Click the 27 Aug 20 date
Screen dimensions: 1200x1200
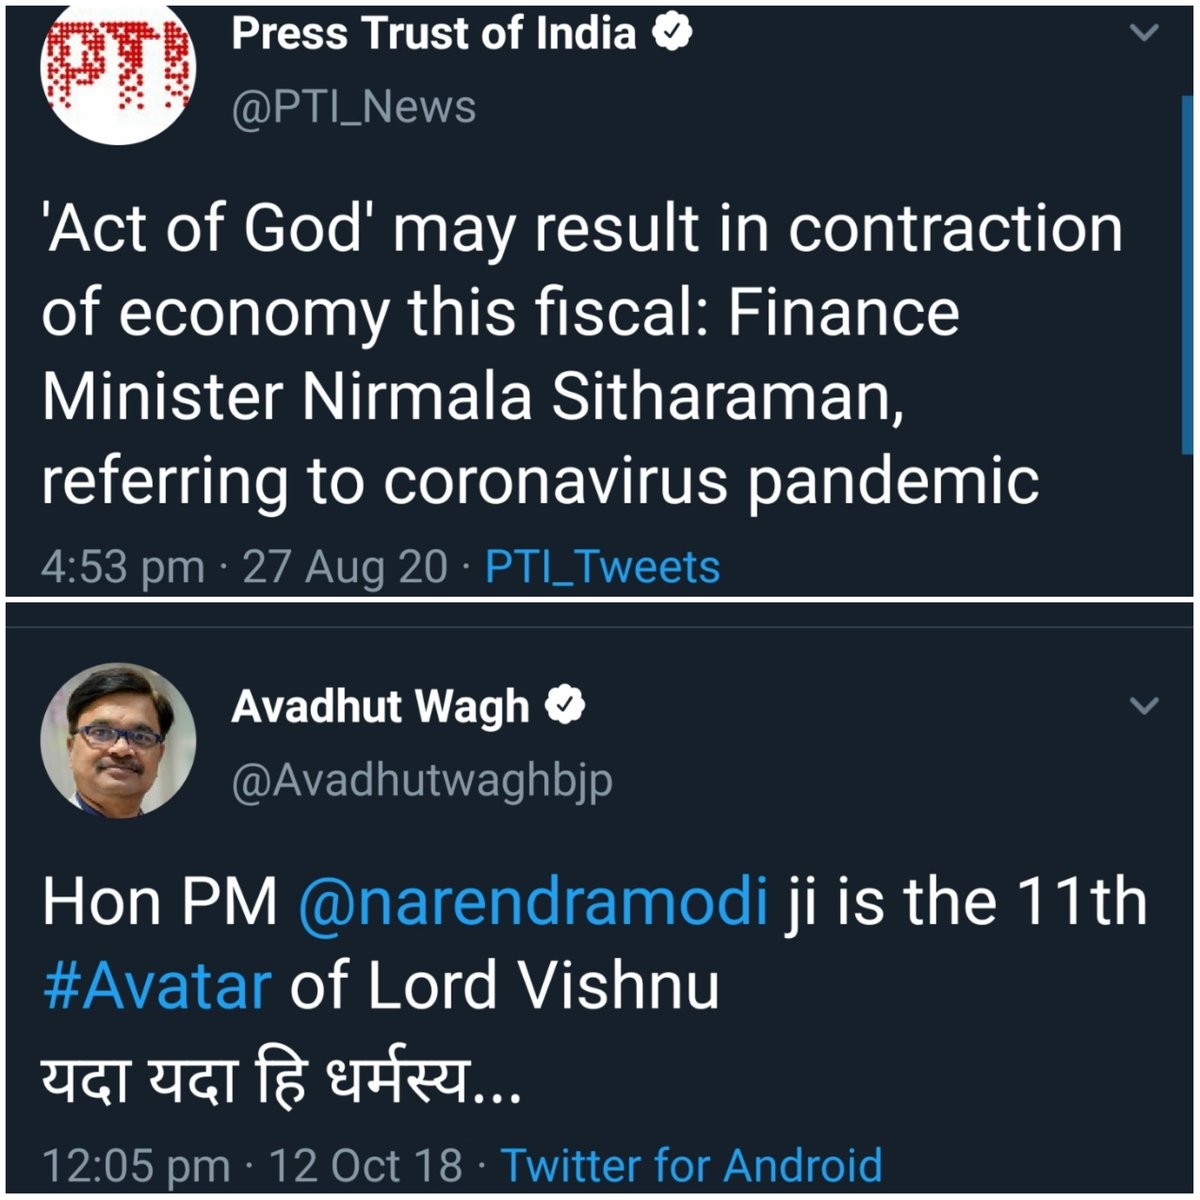(345, 567)
